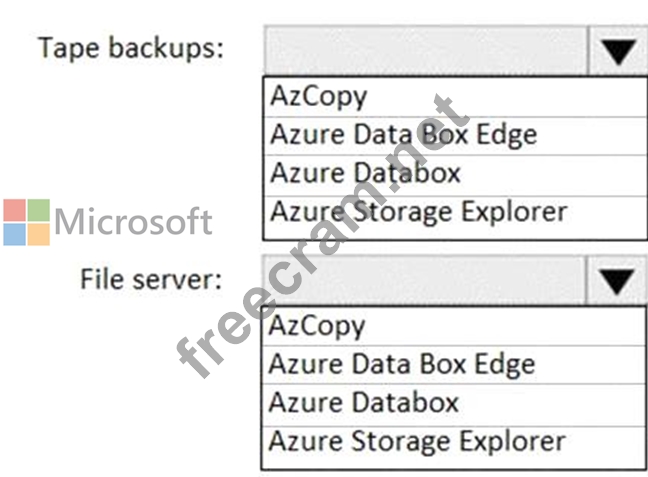Pick Azure Databox in Tape backups list

[x=365, y=173]
